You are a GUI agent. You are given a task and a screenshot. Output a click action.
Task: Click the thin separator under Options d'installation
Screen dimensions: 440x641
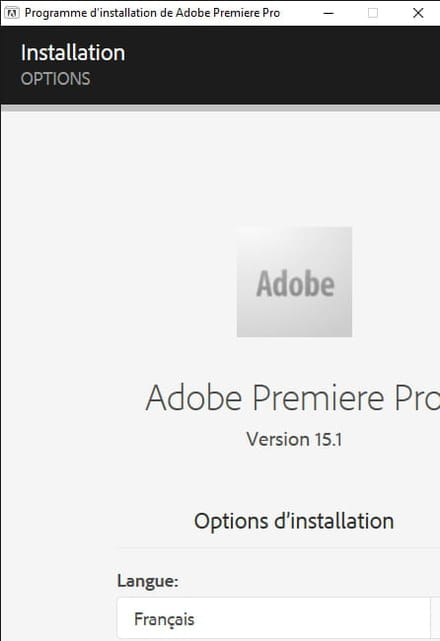(279, 548)
